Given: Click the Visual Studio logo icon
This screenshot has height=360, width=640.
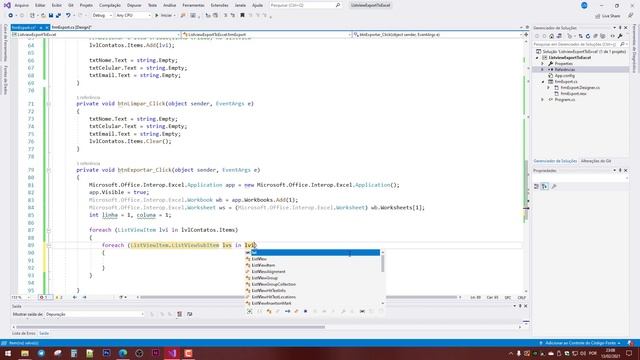Looking at the screenshot, I should click(7, 5).
